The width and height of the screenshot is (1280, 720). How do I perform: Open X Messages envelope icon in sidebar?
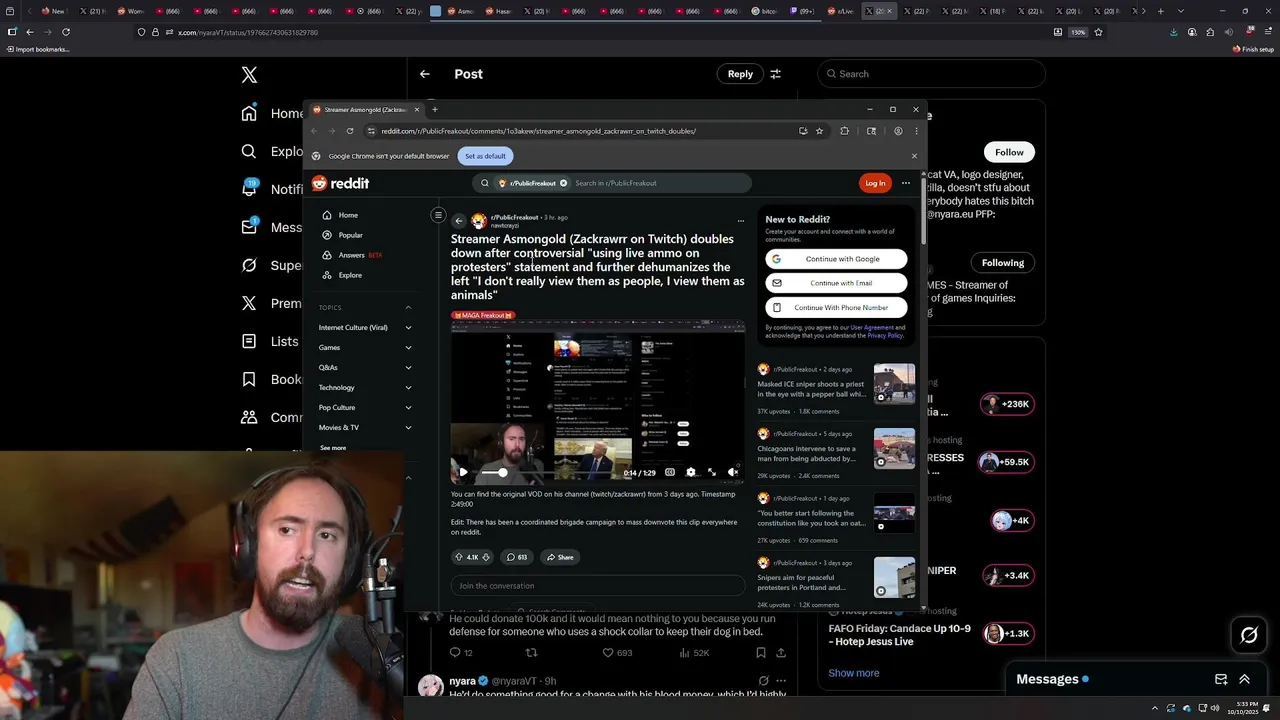click(x=249, y=227)
